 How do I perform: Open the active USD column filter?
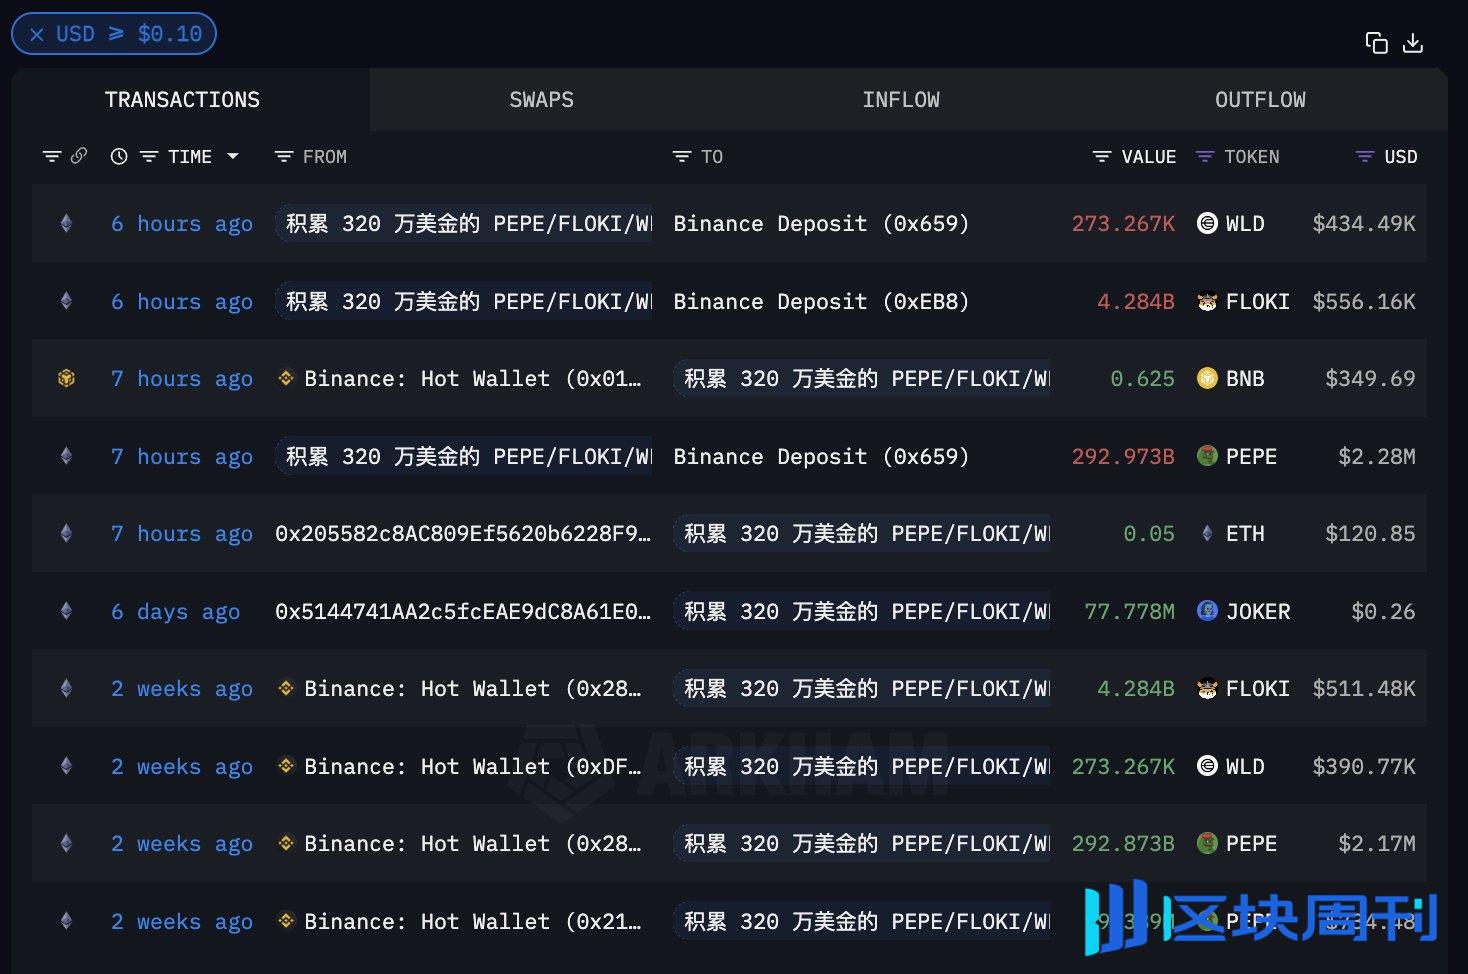(1364, 156)
